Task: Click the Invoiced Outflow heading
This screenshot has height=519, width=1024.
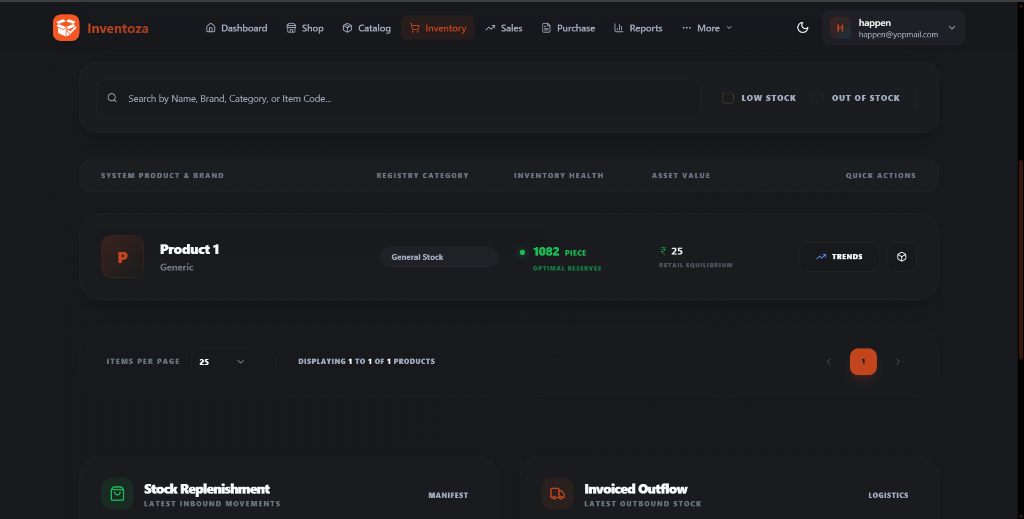Action: 635,489
